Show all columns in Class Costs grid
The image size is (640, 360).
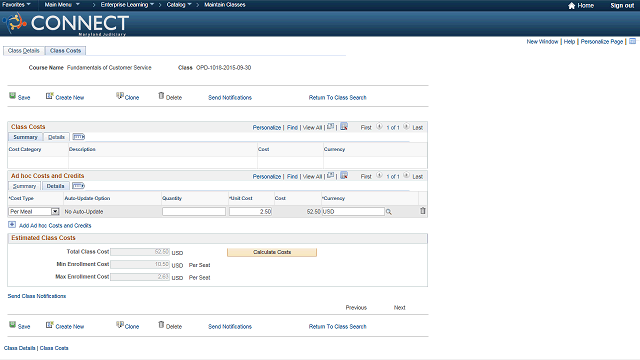click(x=79, y=137)
